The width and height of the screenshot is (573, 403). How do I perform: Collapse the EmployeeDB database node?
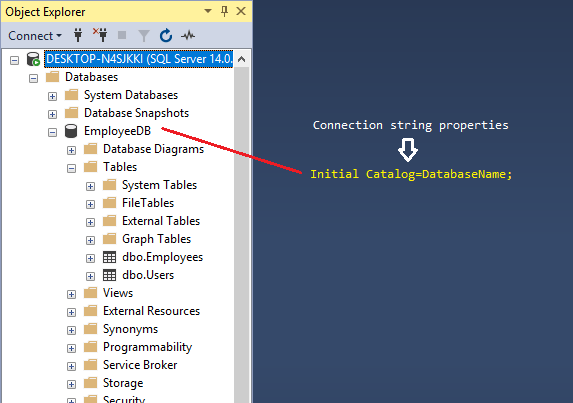(53, 132)
